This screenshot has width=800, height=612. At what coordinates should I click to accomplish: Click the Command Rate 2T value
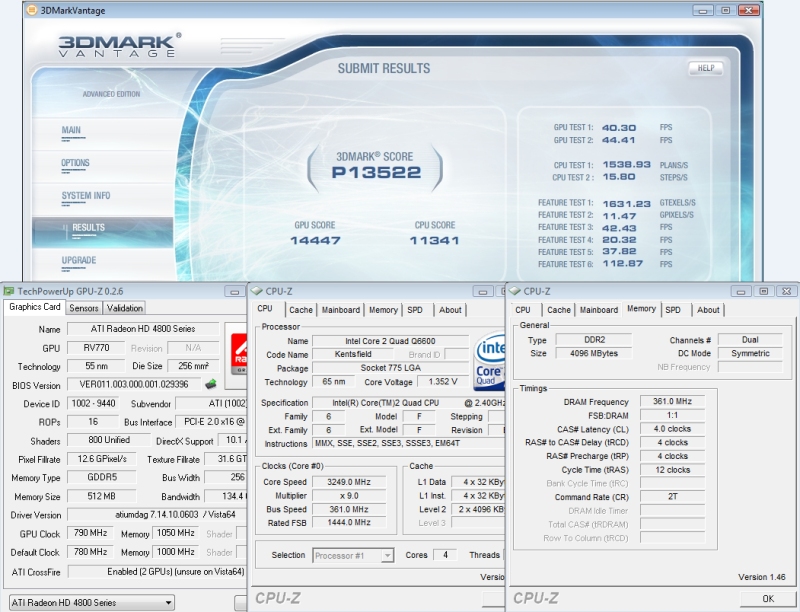tap(672, 497)
